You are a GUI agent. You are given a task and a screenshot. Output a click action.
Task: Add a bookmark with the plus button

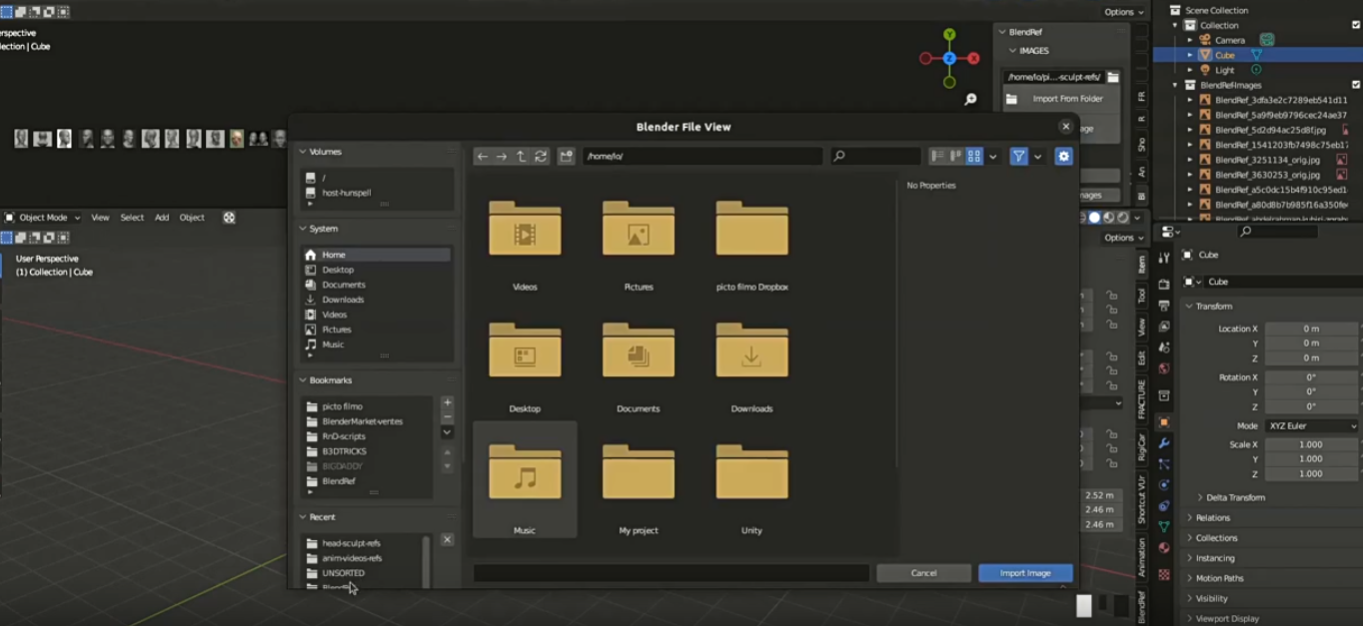447,403
